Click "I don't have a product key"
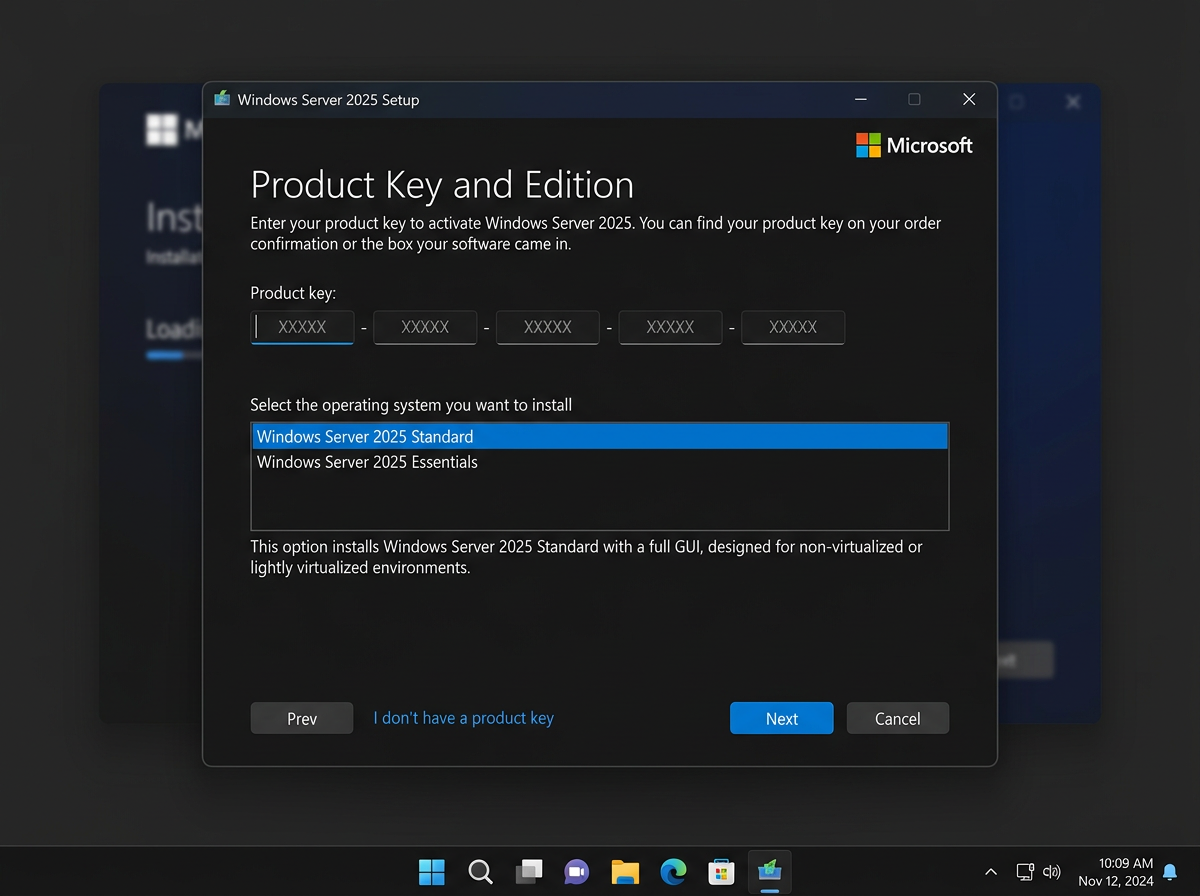Image resolution: width=1200 pixels, height=896 pixels. tap(463, 718)
